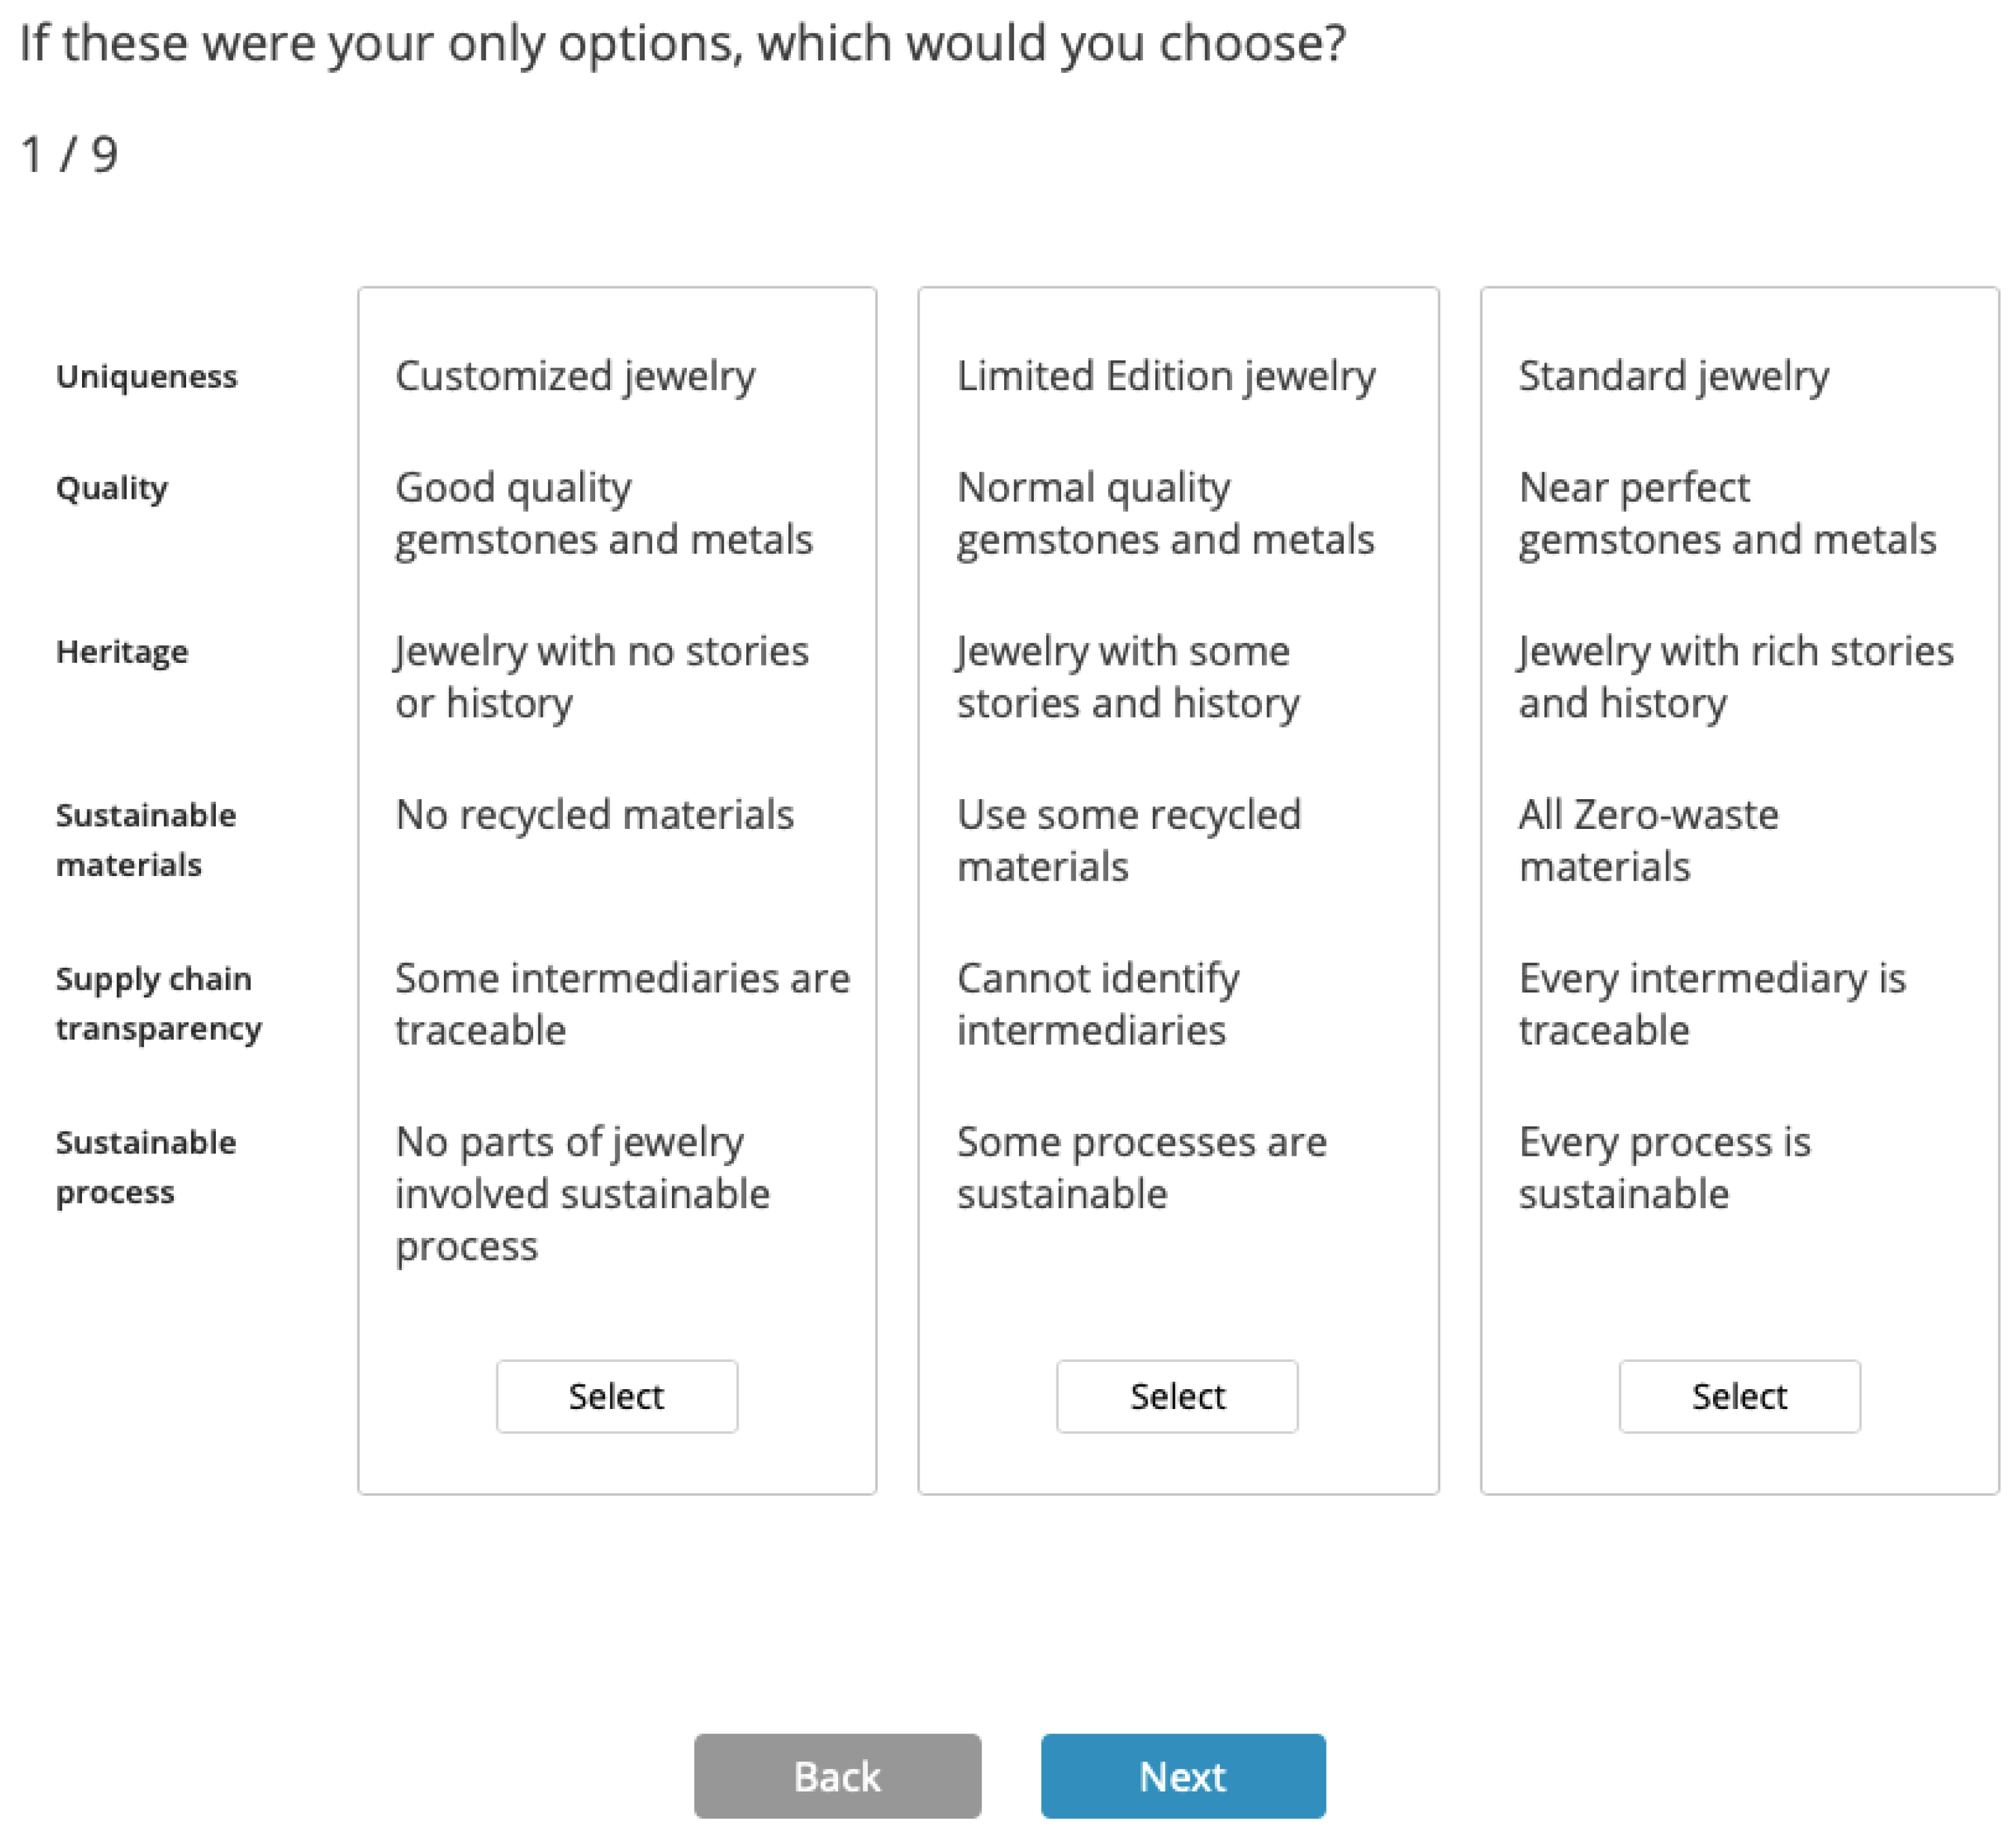Click "All Zero-waste materials" text
2016x1840 pixels.
[x=1648, y=841]
